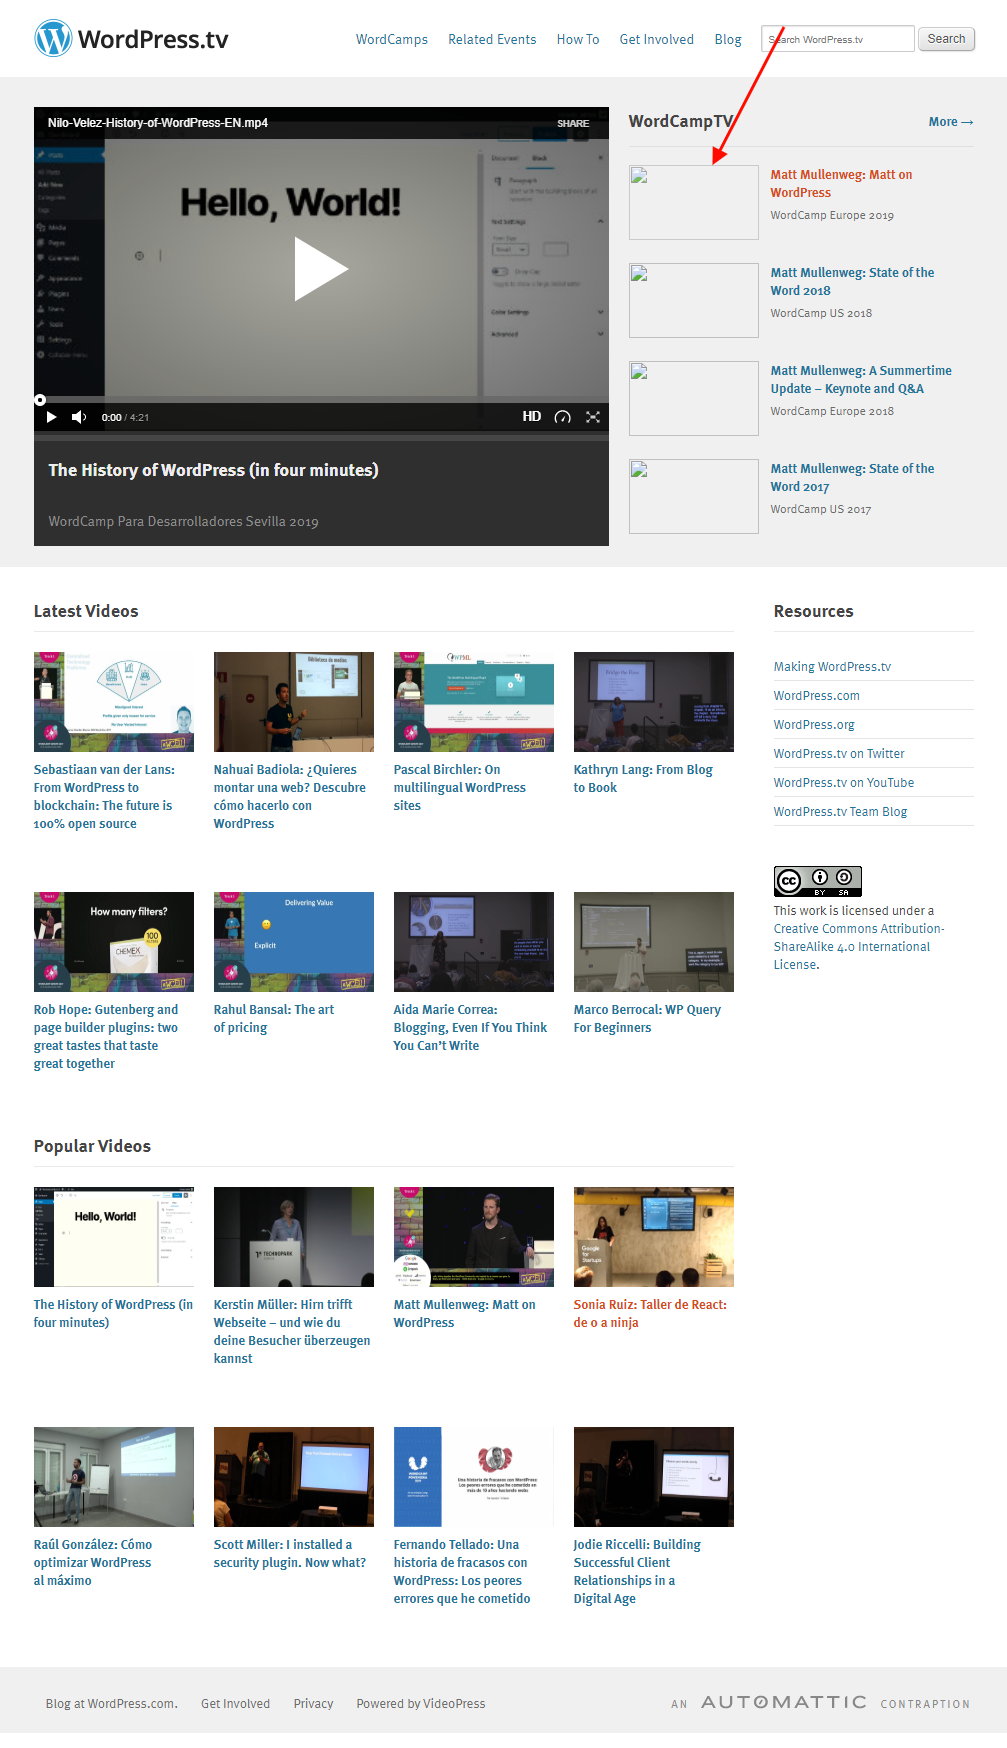The width and height of the screenshot is (1007, 1748).
Task: Mute the video using the speaker icon
Action: point(80,417)
